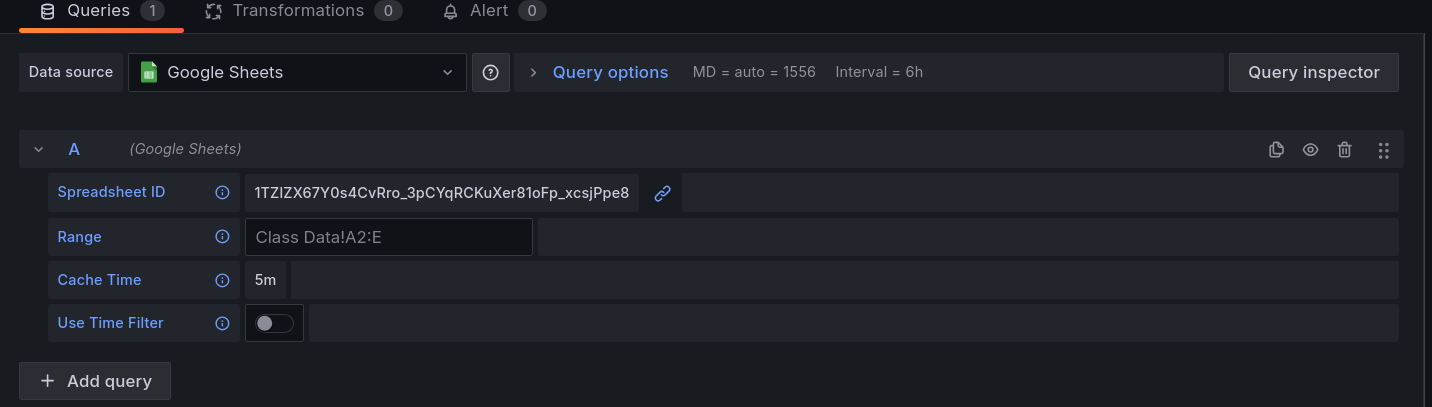Click the Range info icon
The image size is (1432, 407).
pos(223,237)
